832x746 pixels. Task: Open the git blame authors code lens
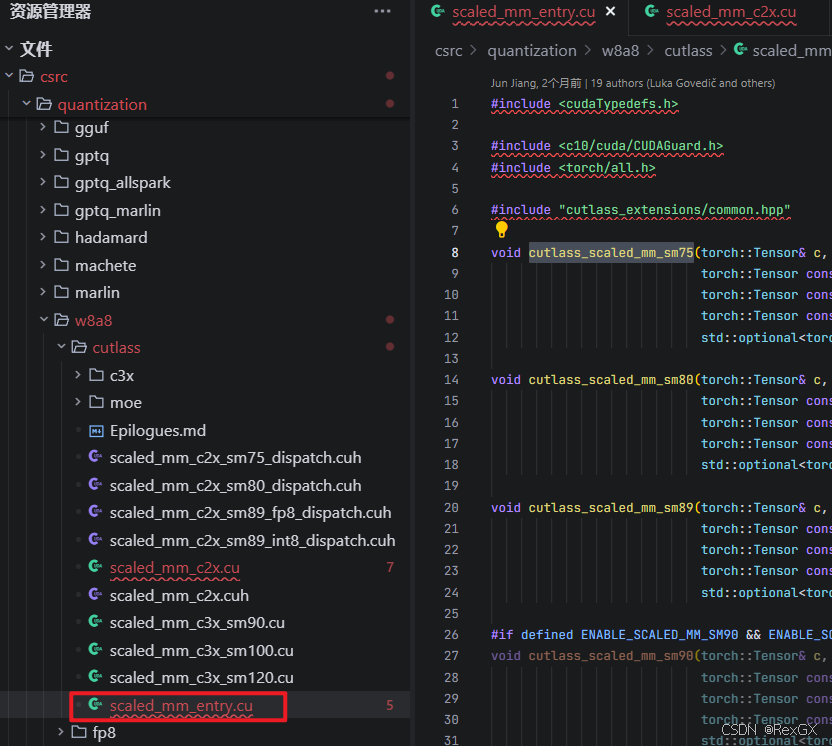(632, 83)
